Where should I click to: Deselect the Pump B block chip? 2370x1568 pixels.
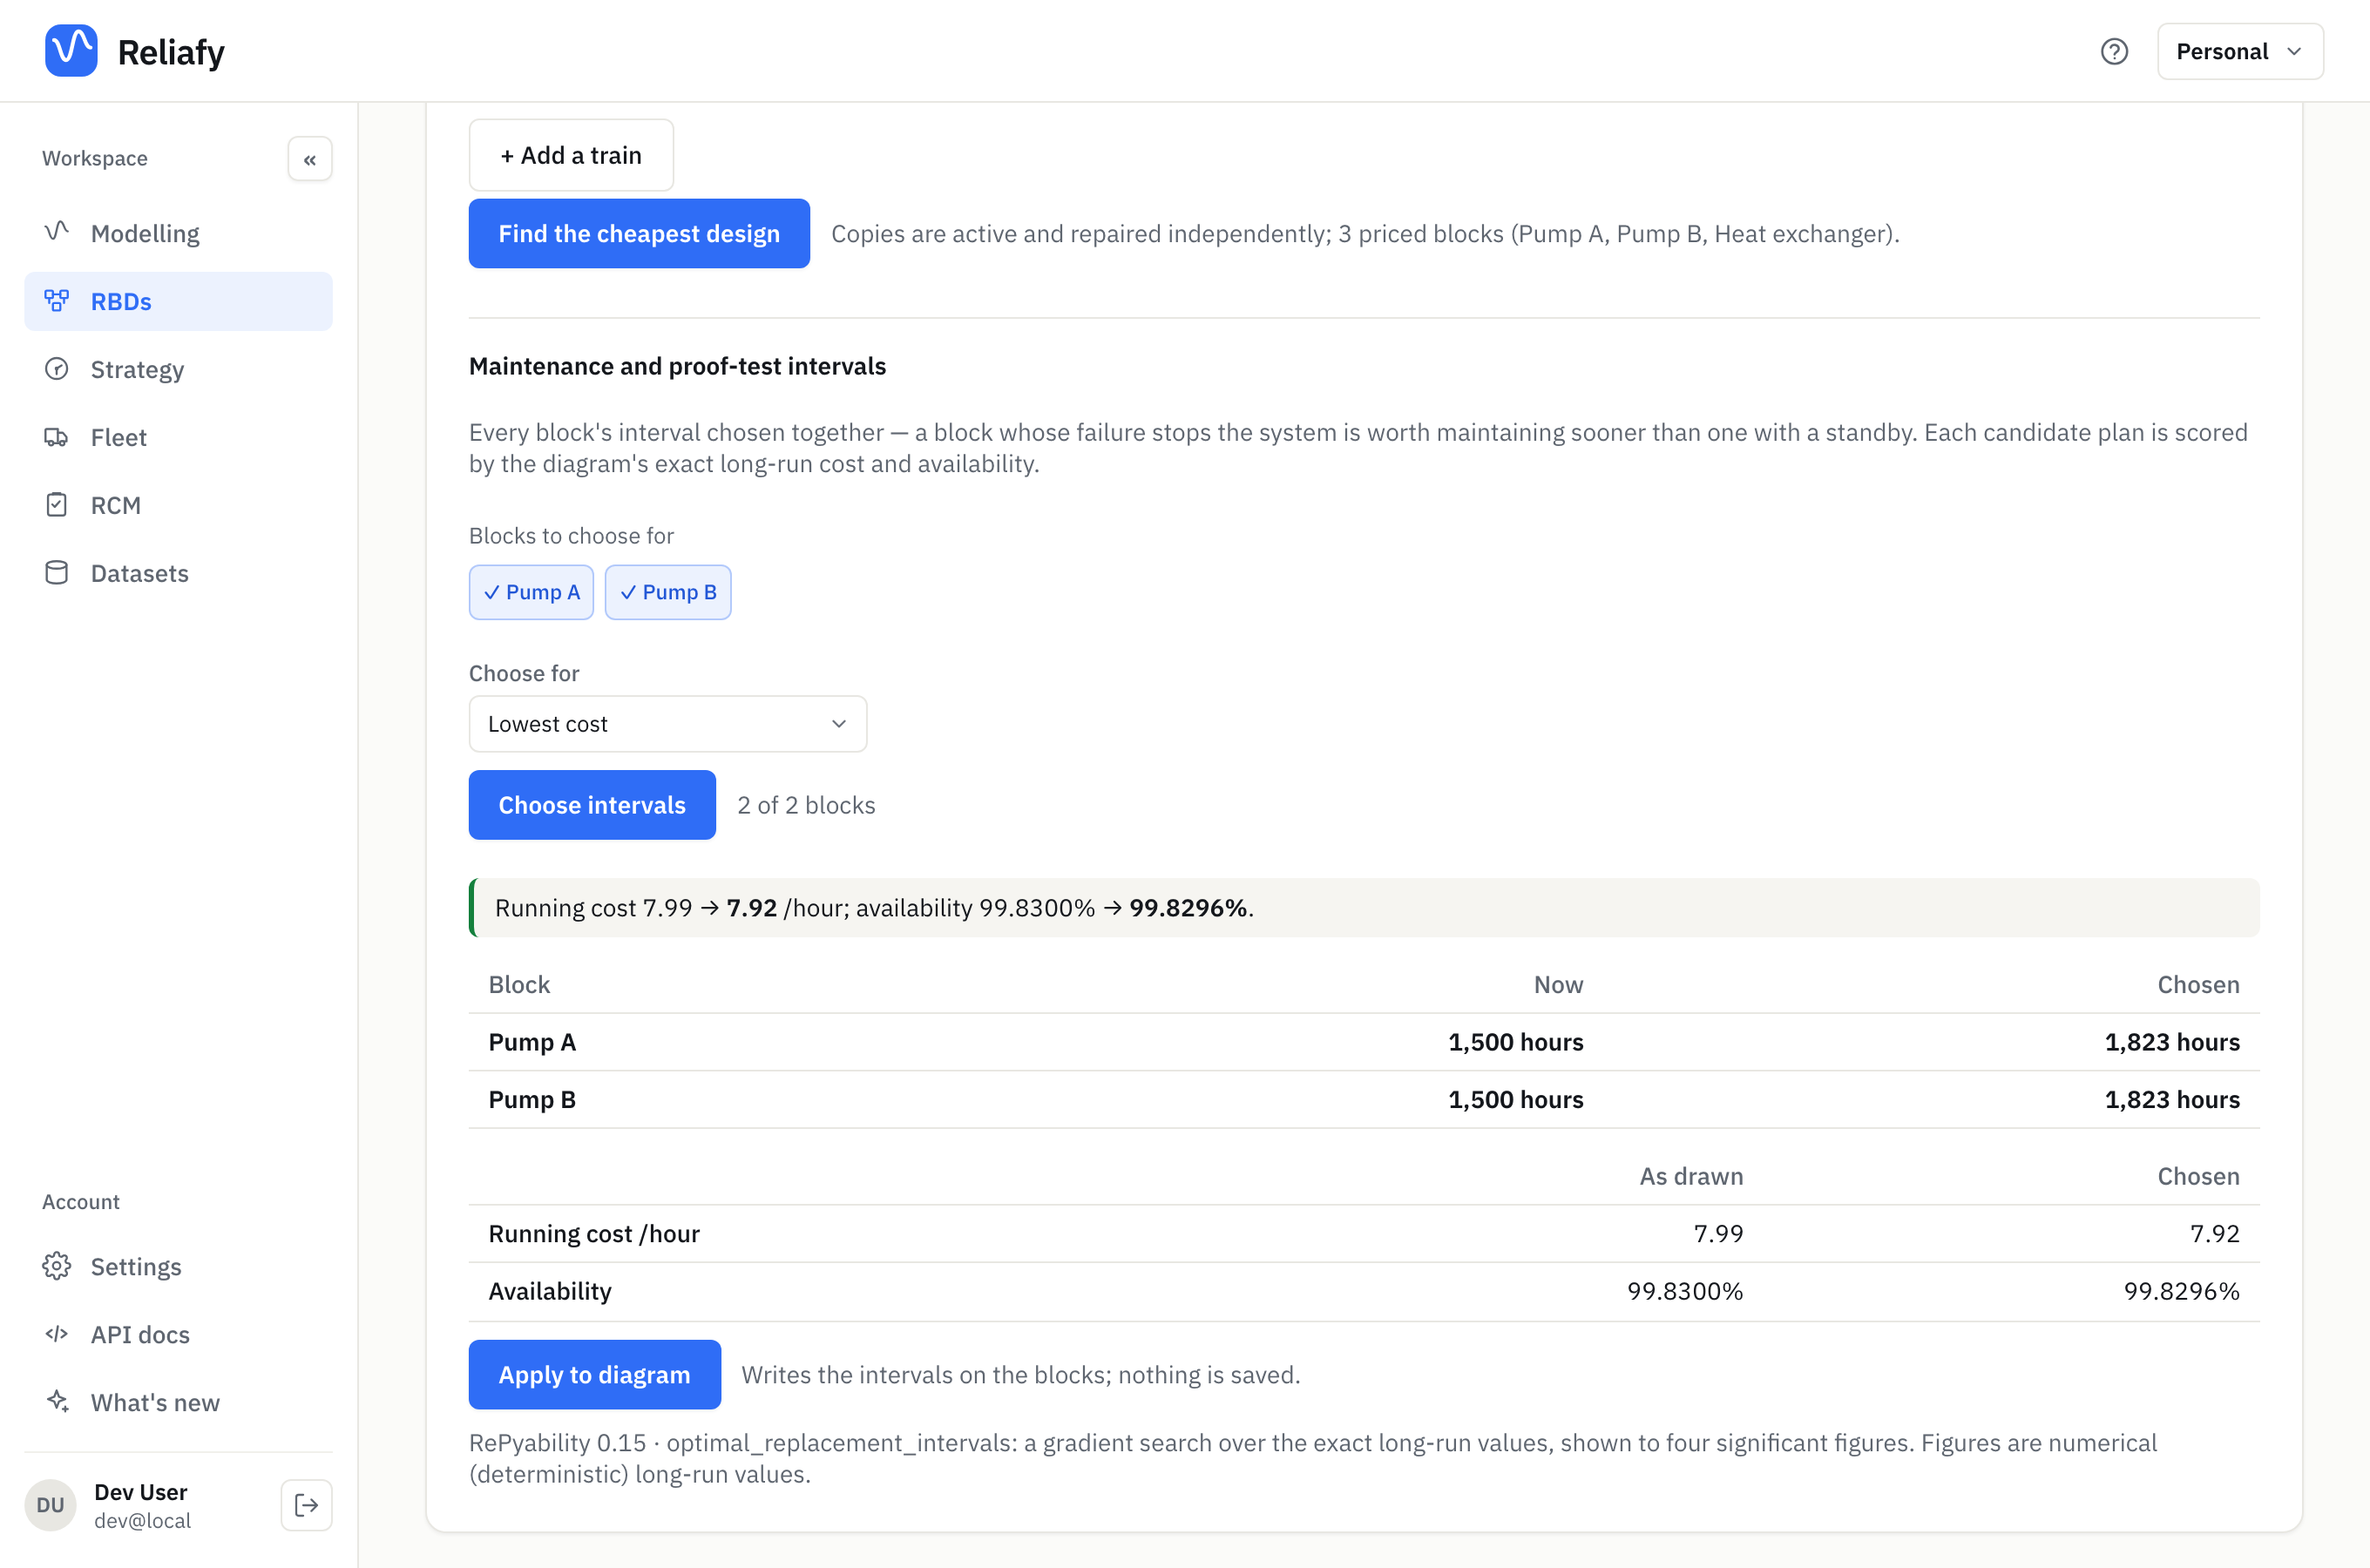pos(668,592)
